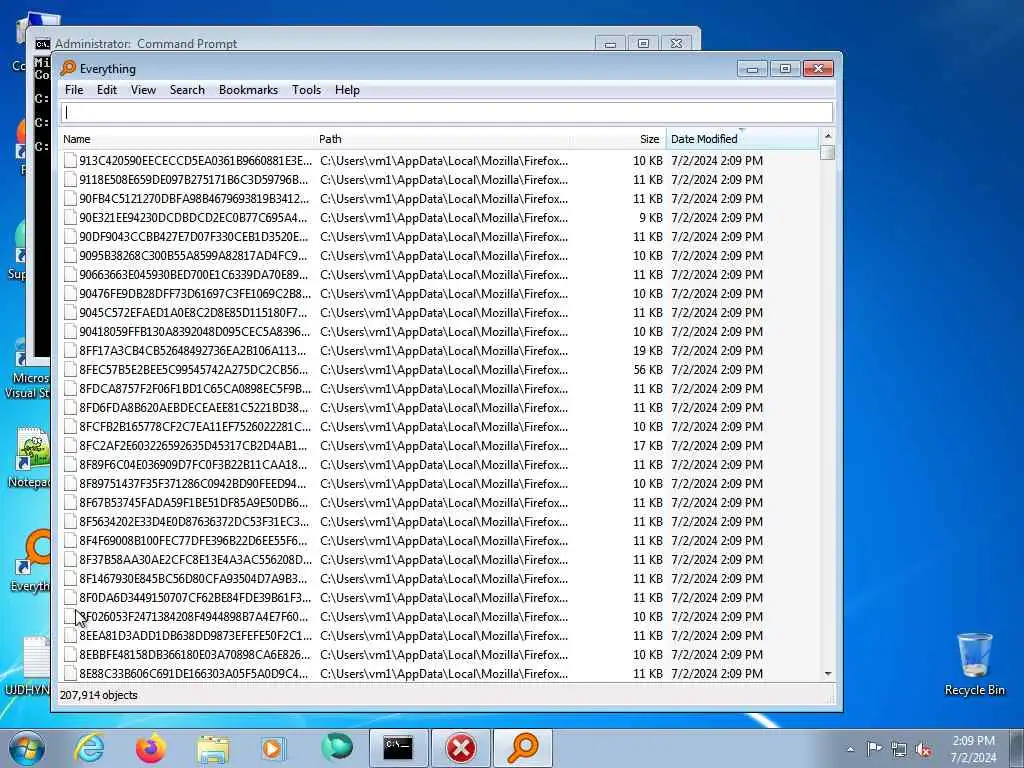
Task: Open the Edit menu
Action: click(106, 90)
